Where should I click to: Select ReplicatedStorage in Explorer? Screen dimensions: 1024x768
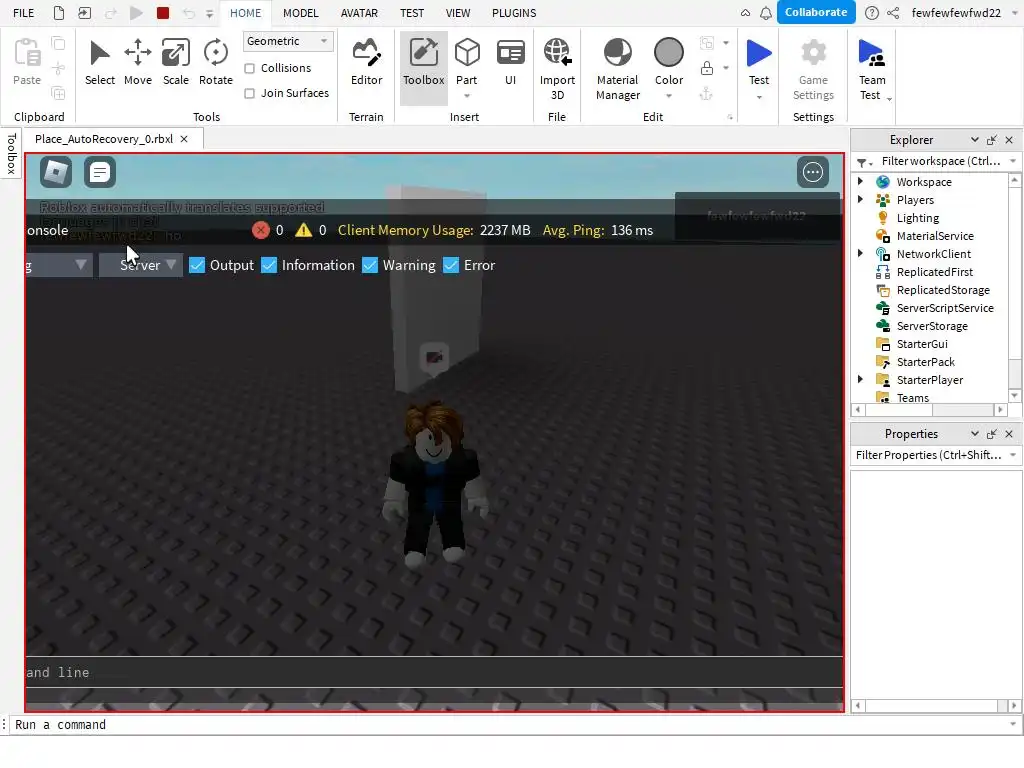click(x=942, y=290)
